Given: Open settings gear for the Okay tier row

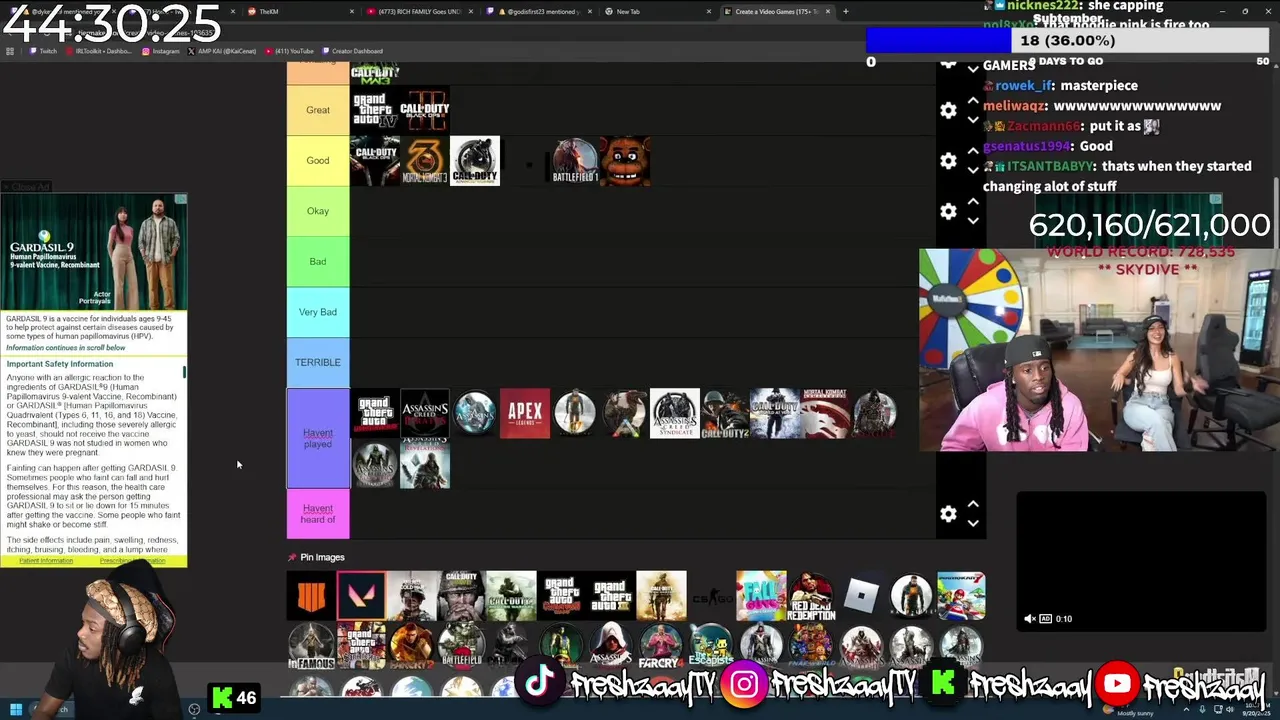Looking at the screenshot, I should pos(948,211).
